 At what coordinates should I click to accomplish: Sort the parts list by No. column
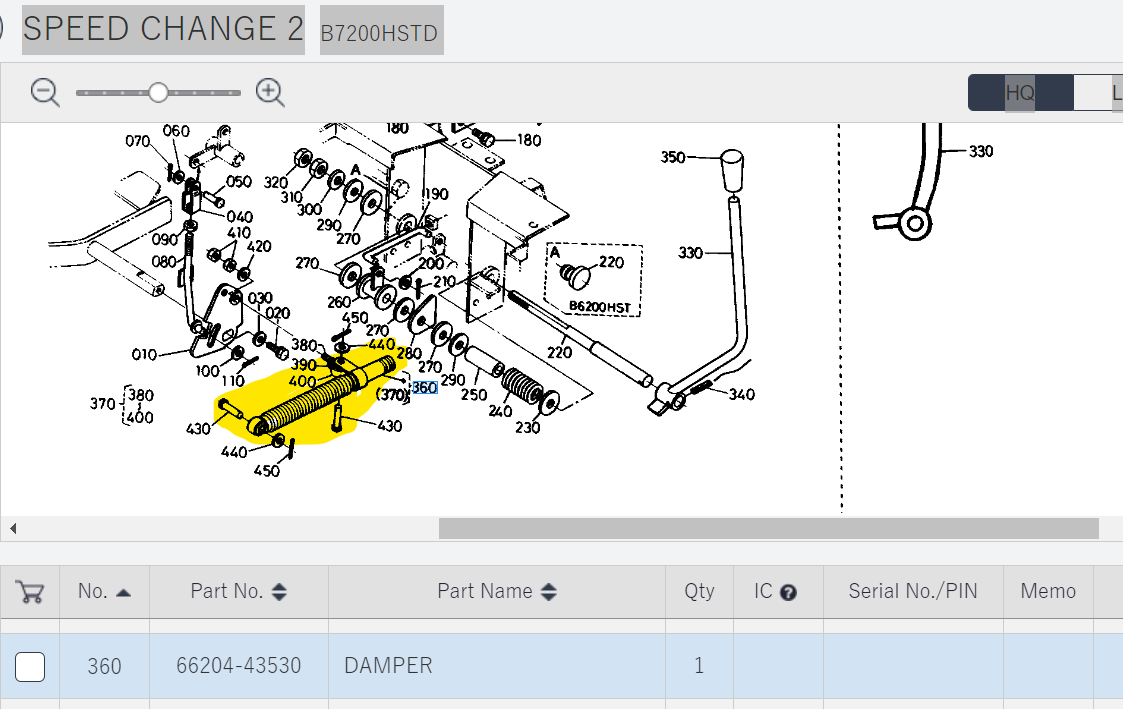click(104, 592)
